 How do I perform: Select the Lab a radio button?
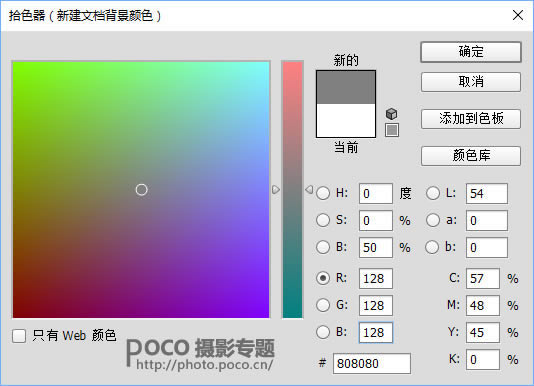[433, 220]
